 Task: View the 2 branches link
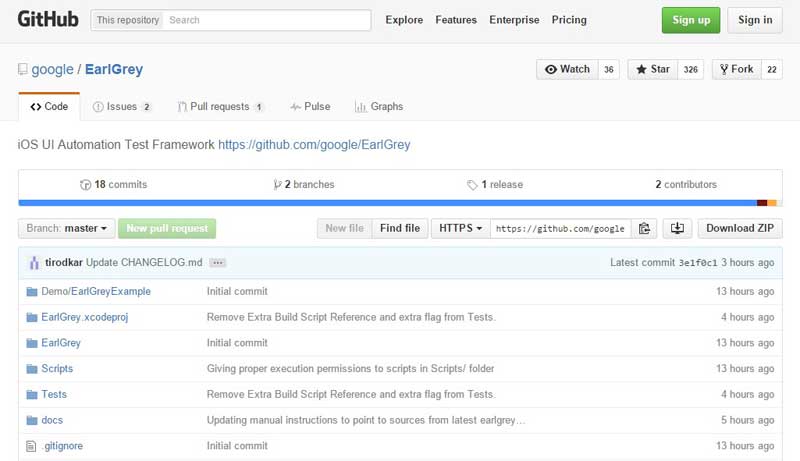[304, 185]
